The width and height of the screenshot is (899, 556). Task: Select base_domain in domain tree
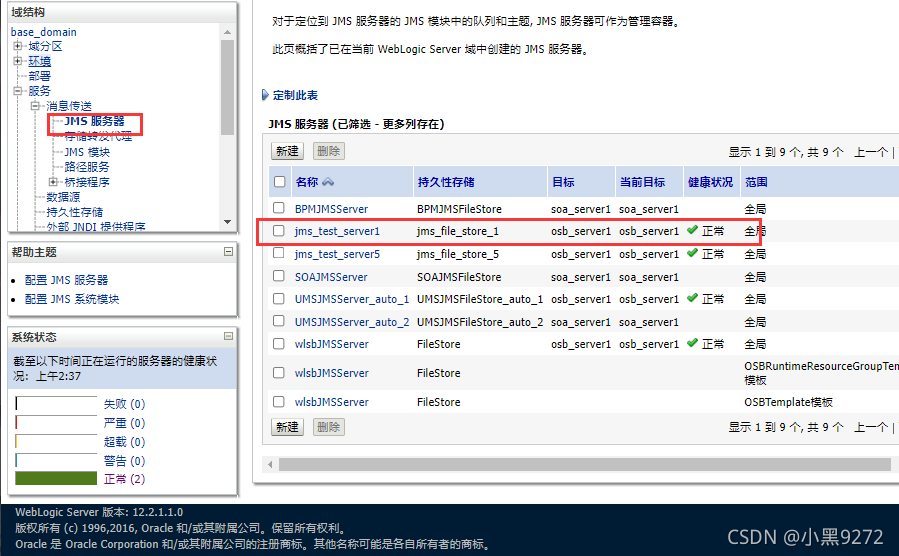[x=44, y=32]
